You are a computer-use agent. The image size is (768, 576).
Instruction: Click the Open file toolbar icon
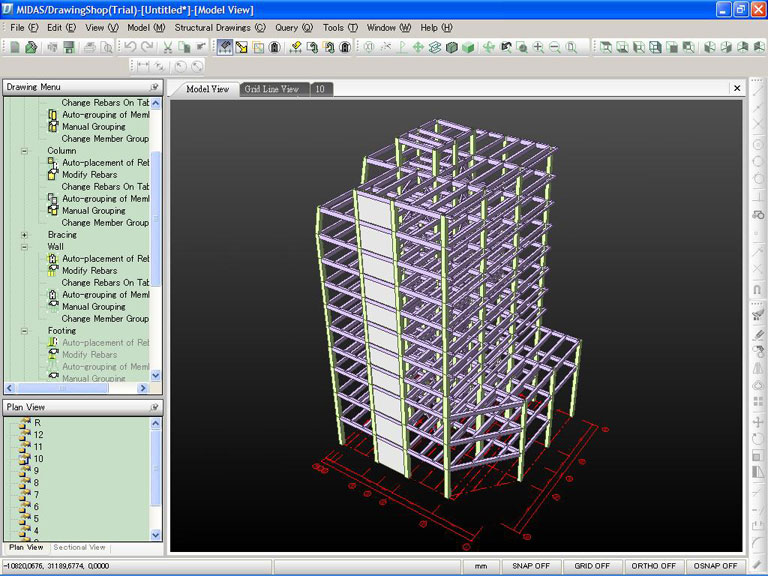[x=31, y=47]
